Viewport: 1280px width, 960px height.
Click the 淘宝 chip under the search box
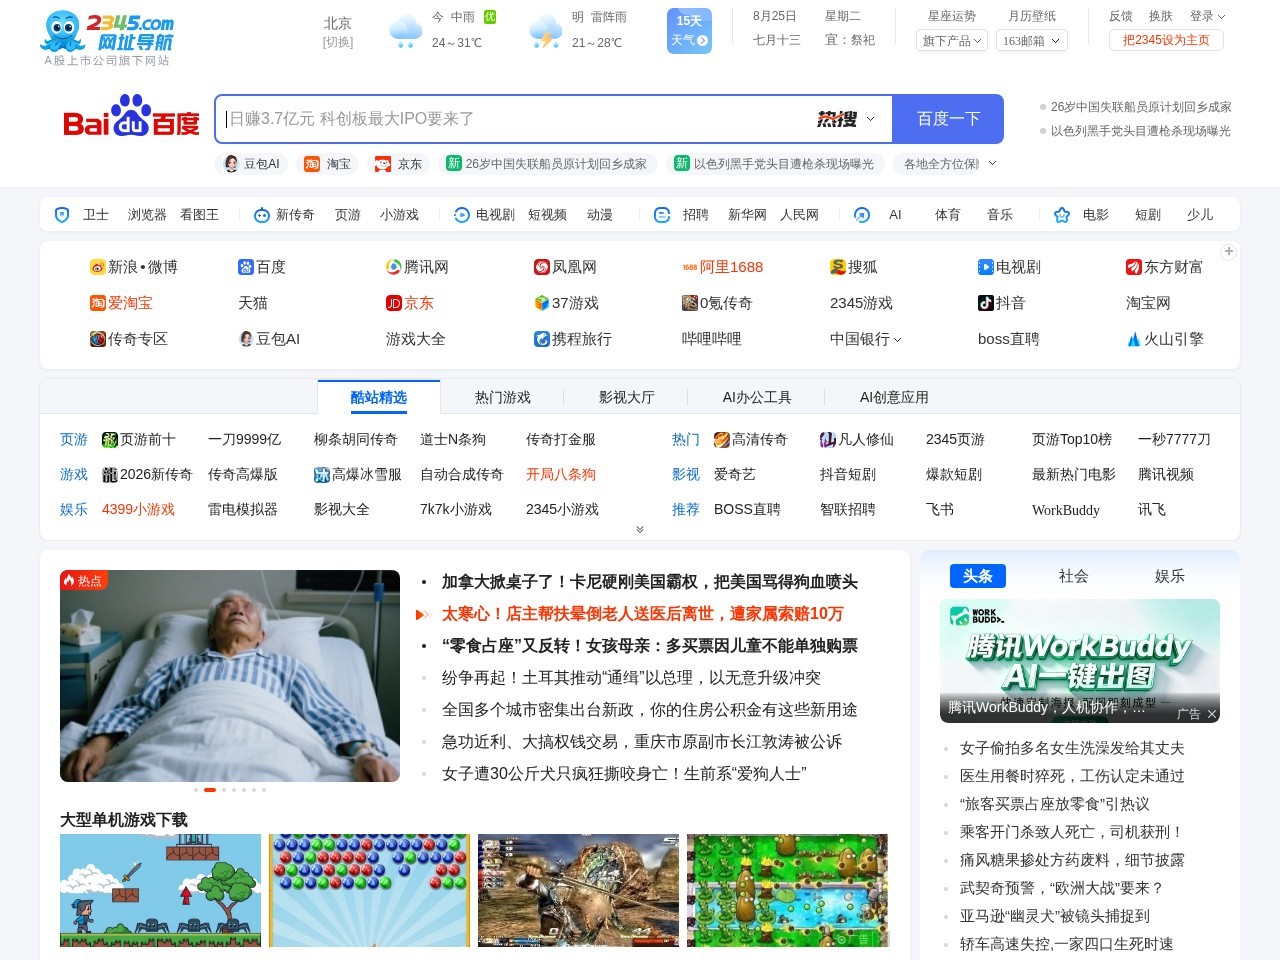328,164
